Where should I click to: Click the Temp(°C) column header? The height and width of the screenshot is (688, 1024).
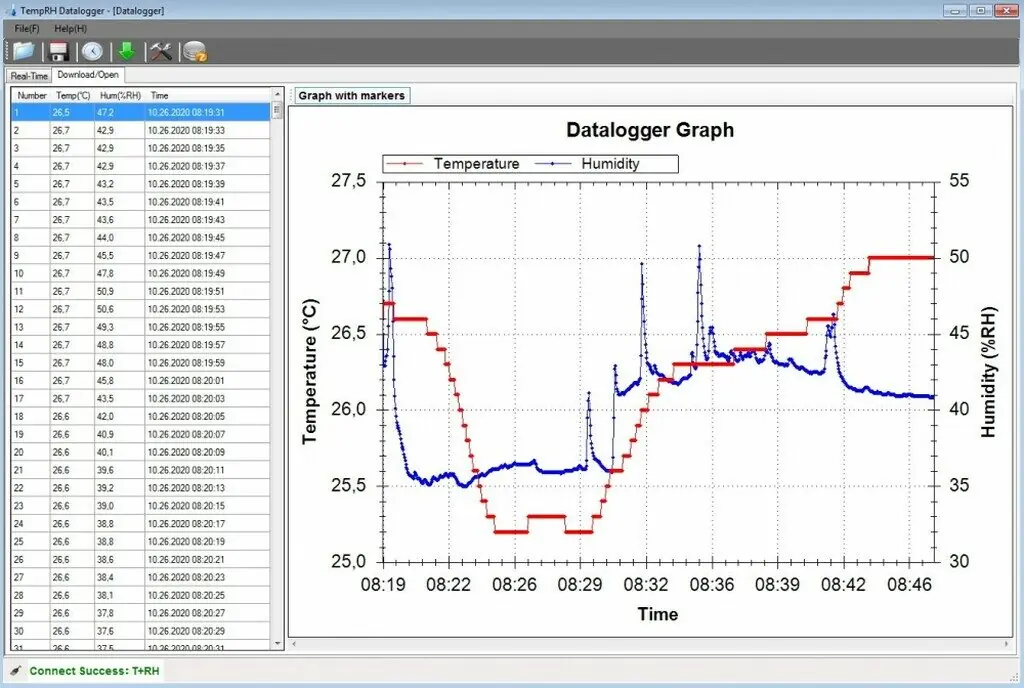pos(73,95)
